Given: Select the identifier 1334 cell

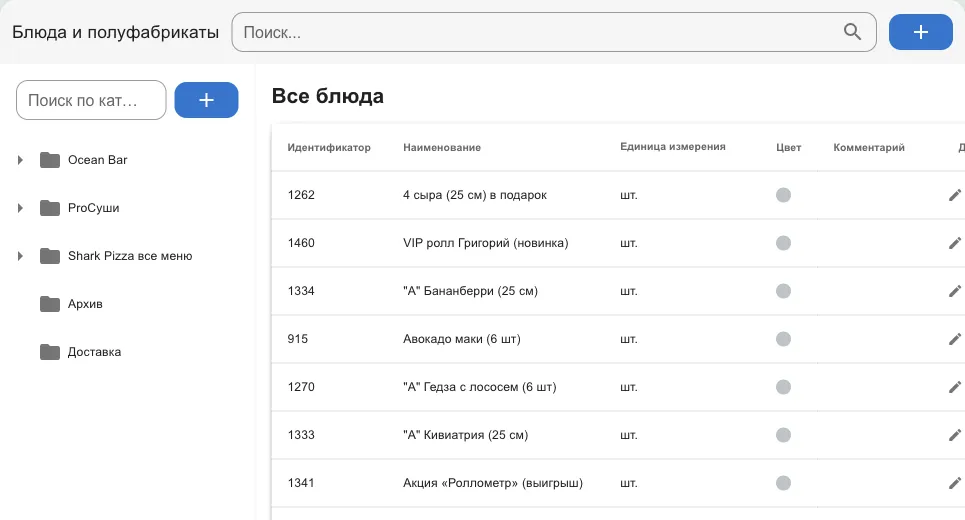Looking at the screenshot, I should (301, 291).
